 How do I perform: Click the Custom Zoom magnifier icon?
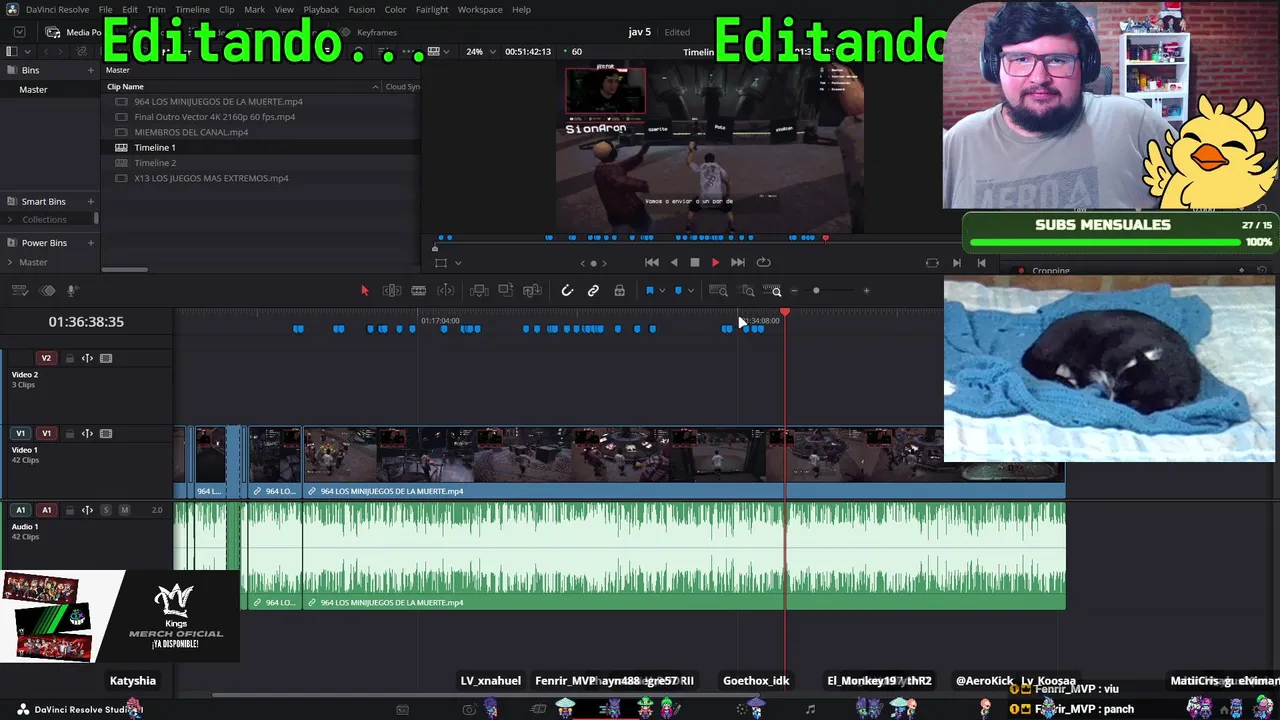point(774,291)
